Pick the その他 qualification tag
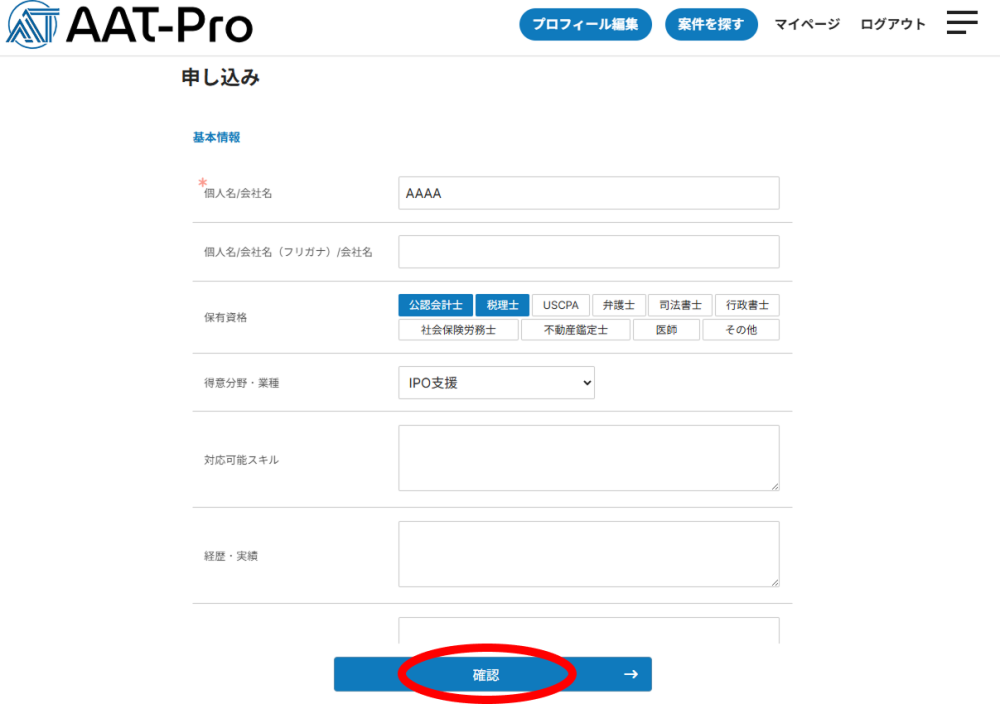This screenshot has width=1000, height=704. (740, 330)
